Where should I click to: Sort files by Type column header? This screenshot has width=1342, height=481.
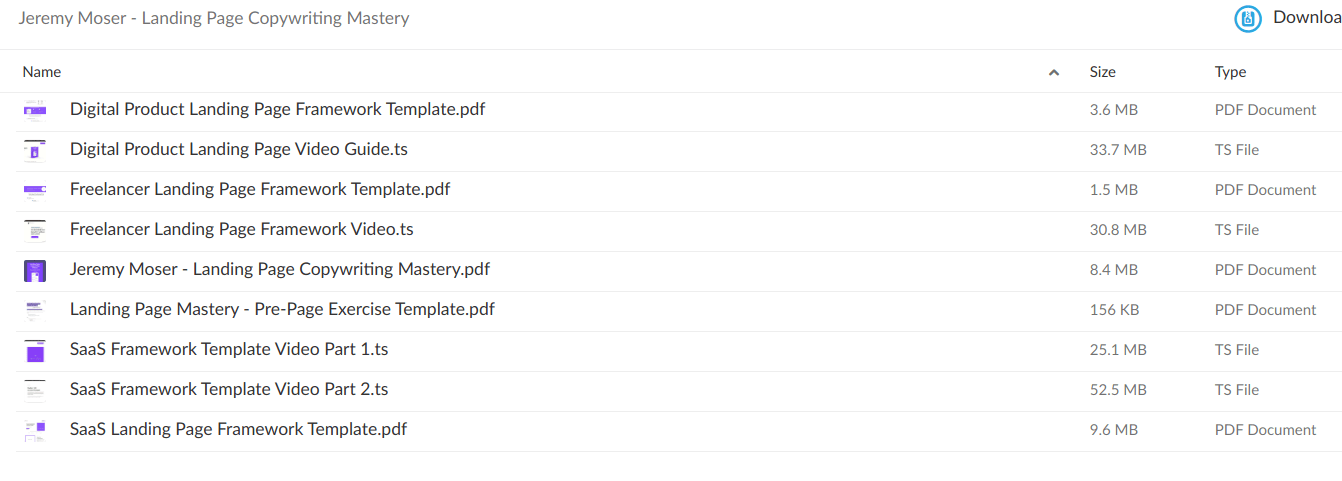[1230, 72]
